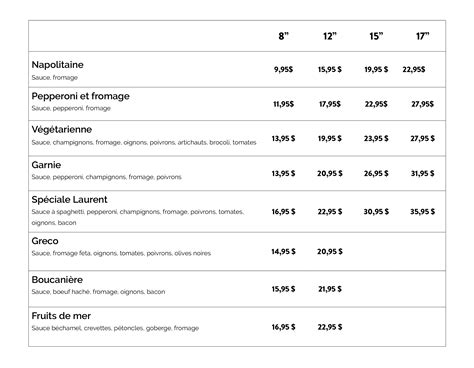Click the Fruits de mer title
Image resolution: width=474 pixels, height=368 pixels.
61,316
